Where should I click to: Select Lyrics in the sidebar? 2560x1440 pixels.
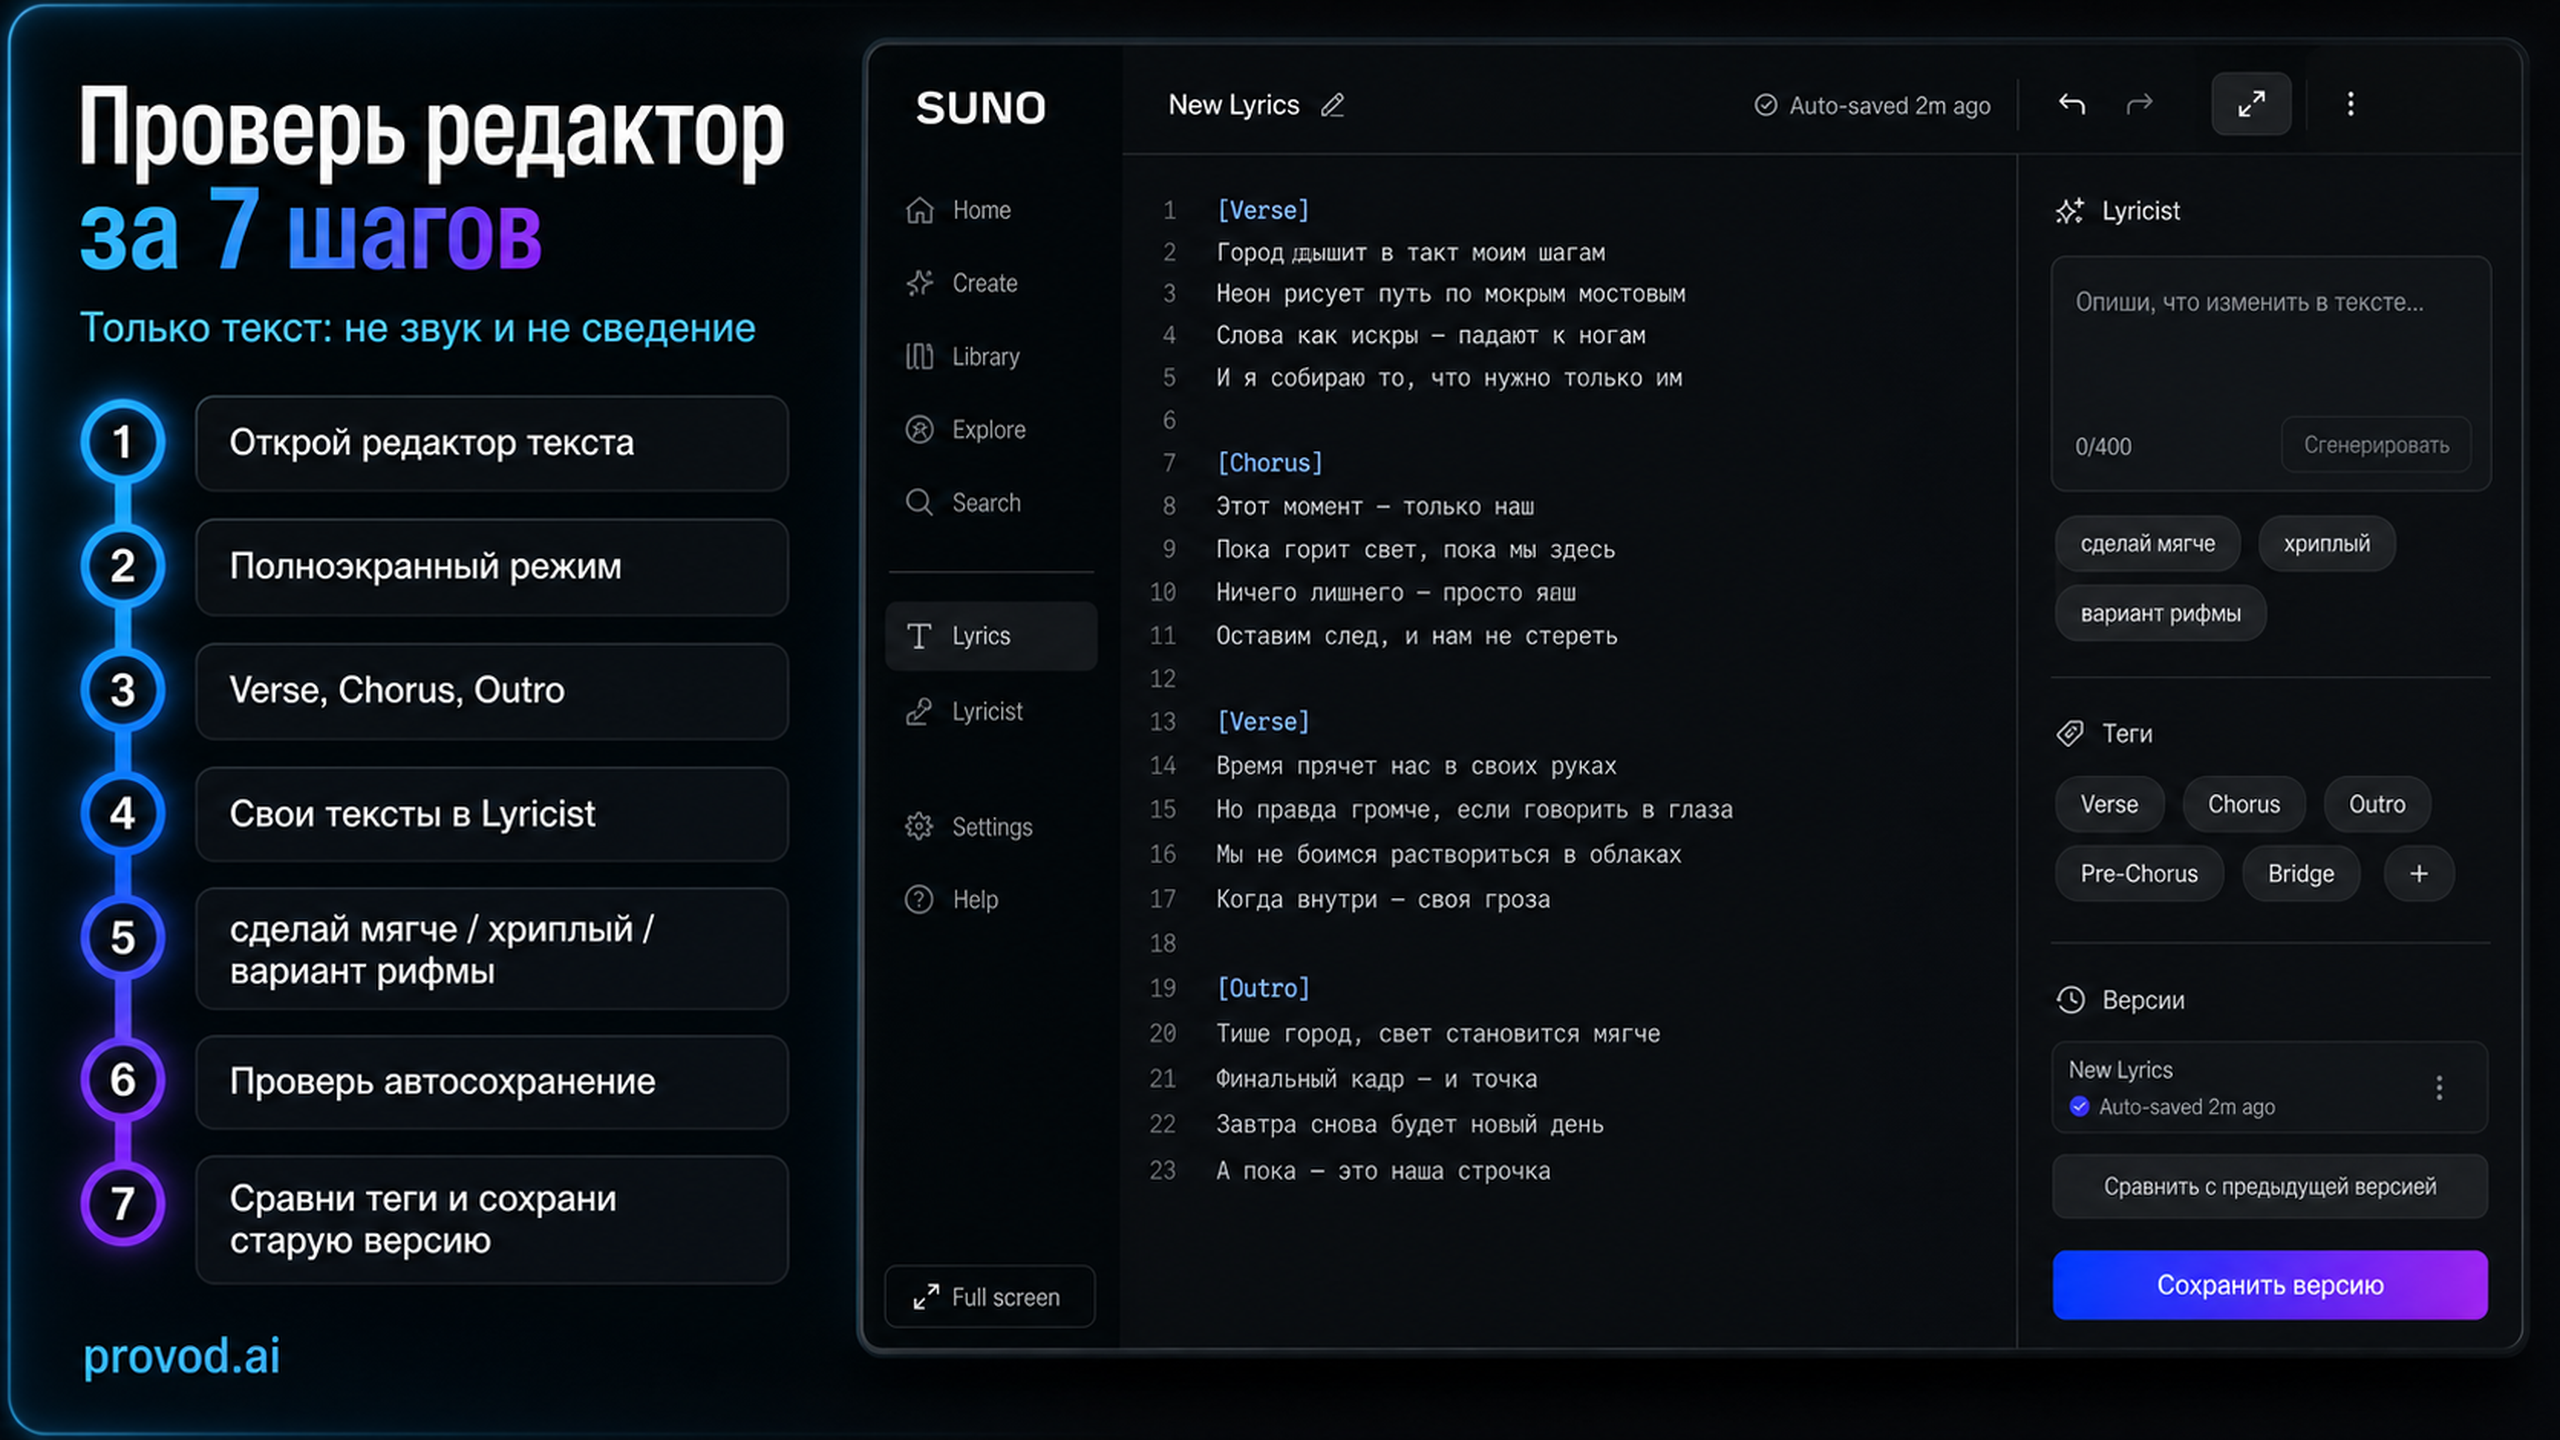pyautogui.click(x=991, y=636)
